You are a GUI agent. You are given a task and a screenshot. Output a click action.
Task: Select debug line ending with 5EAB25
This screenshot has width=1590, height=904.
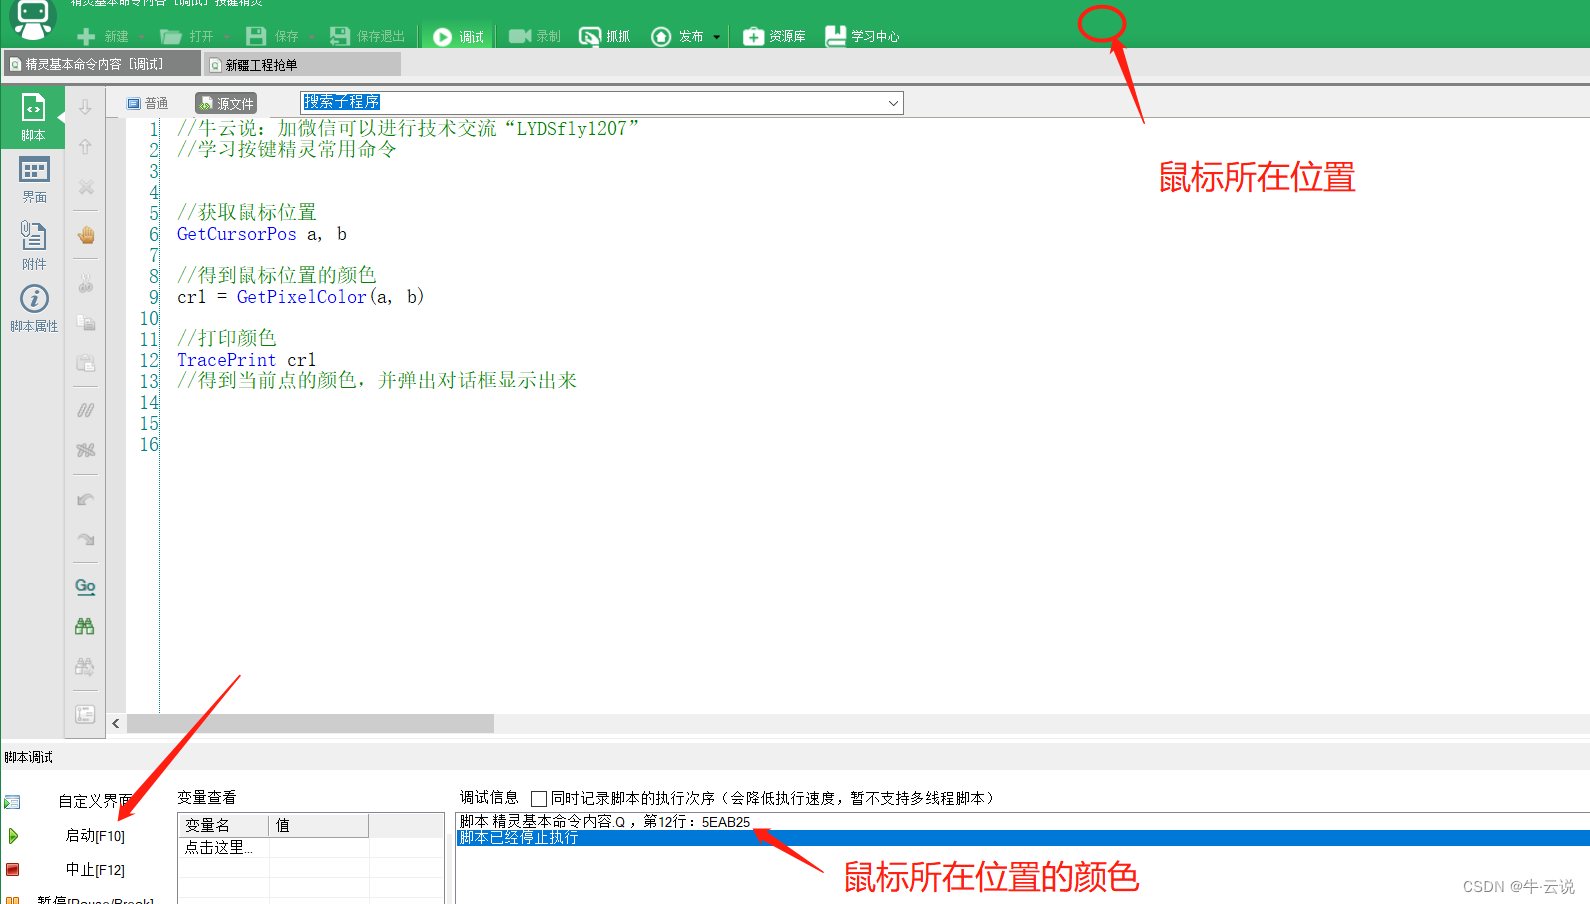pyautogui.click(x=605, y=822)
